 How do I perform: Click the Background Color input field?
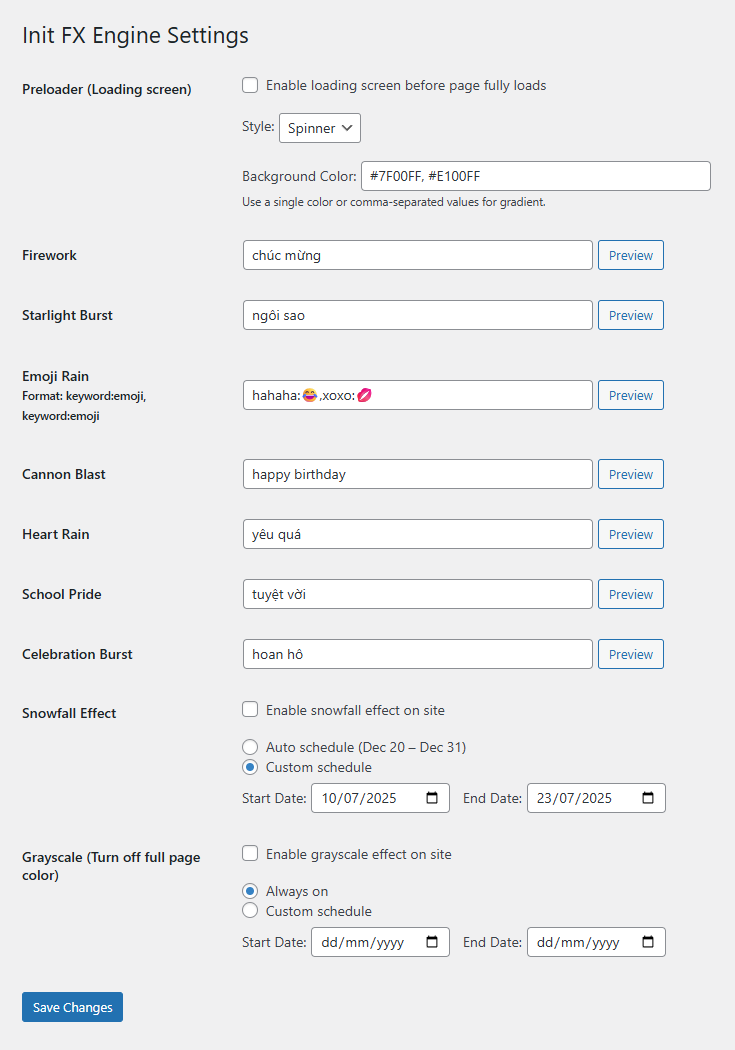[535, 176]
